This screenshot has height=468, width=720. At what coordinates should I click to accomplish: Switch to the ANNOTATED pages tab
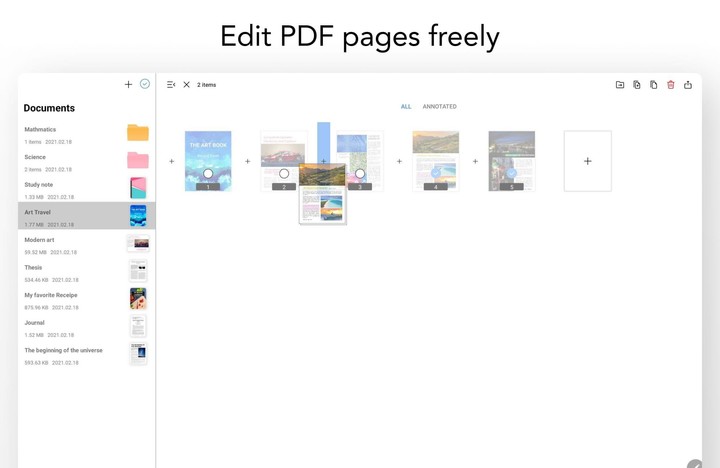[x=439, y=107]
